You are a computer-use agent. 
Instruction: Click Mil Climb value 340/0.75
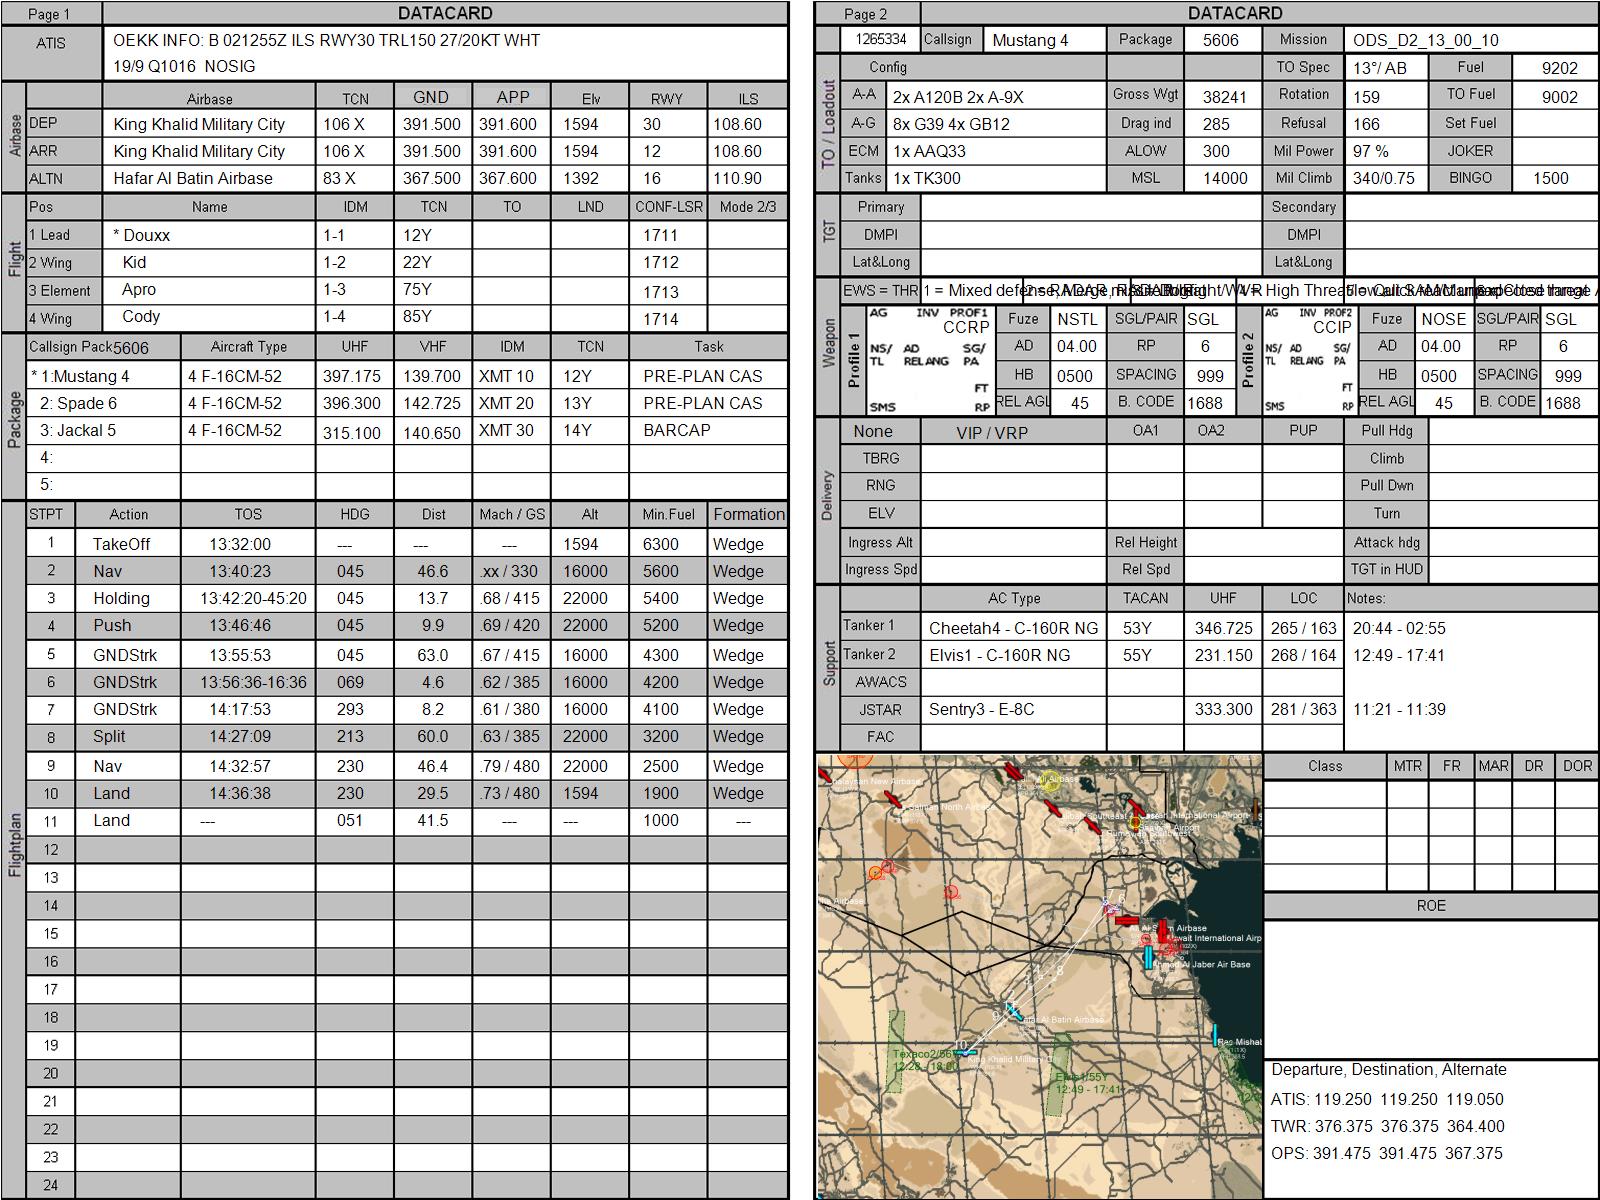pos(1385,178)
